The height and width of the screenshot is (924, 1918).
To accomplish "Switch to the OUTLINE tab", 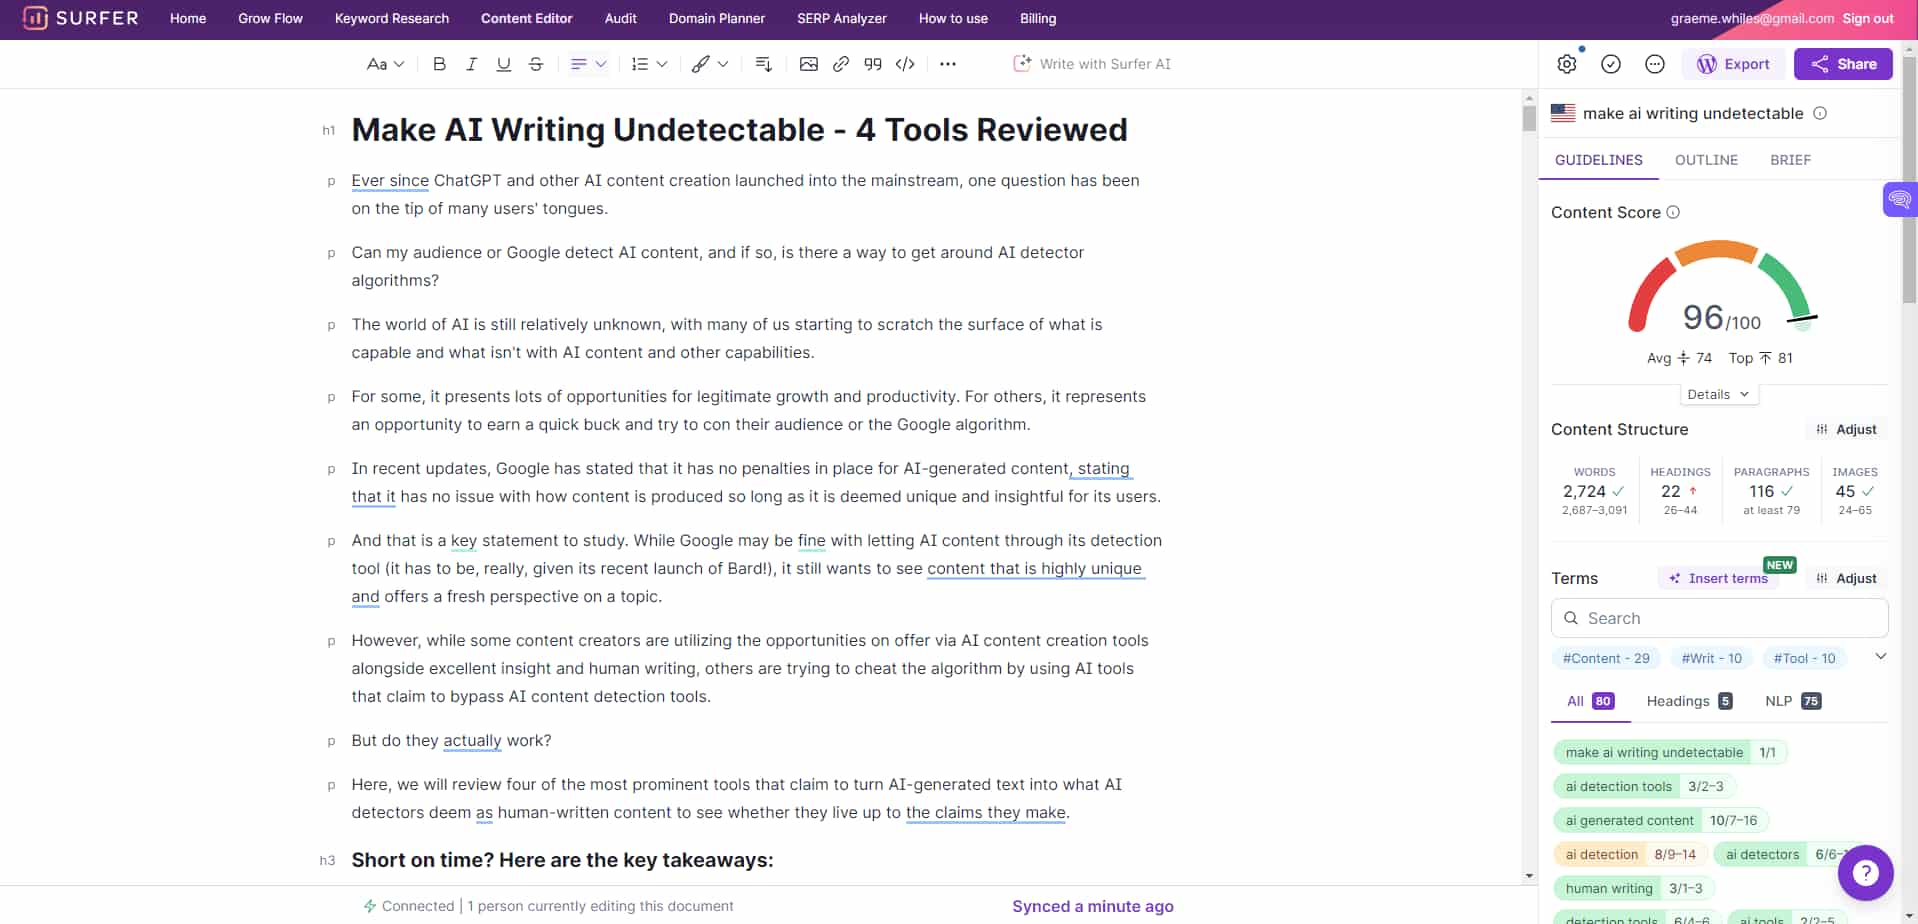I will [1706, 160].
